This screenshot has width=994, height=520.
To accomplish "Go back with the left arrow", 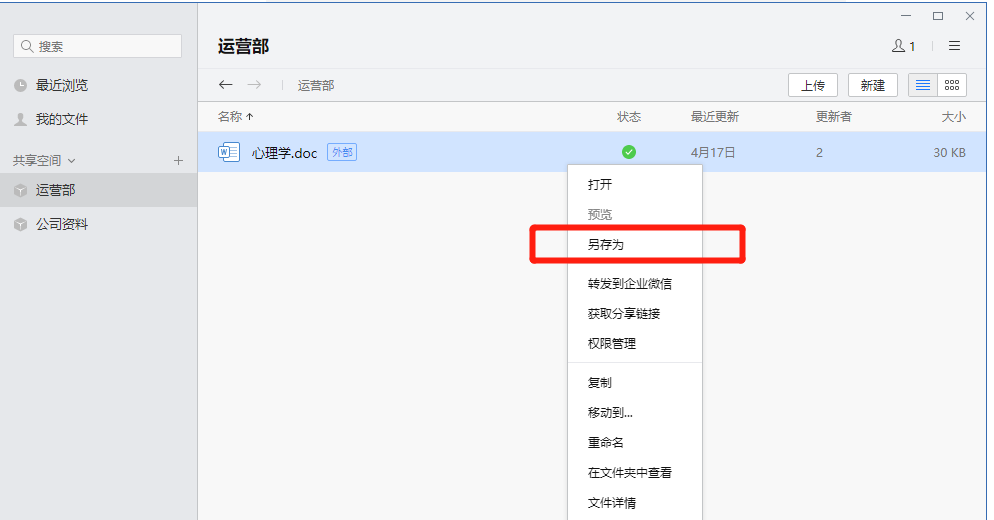I will click(226, 84).
